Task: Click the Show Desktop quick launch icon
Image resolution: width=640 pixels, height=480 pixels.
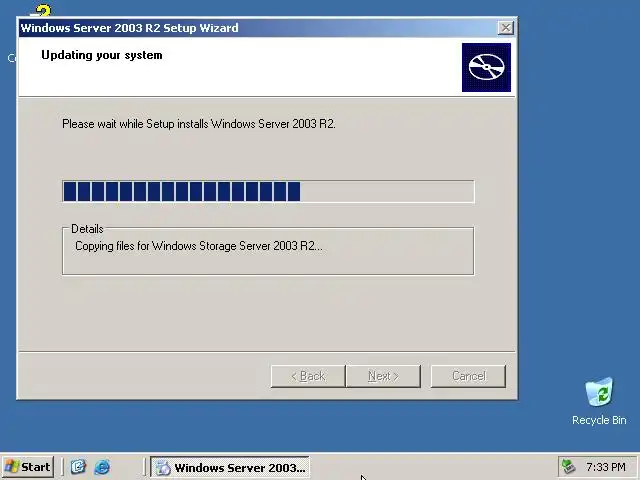Action: (x=78, y=467)
